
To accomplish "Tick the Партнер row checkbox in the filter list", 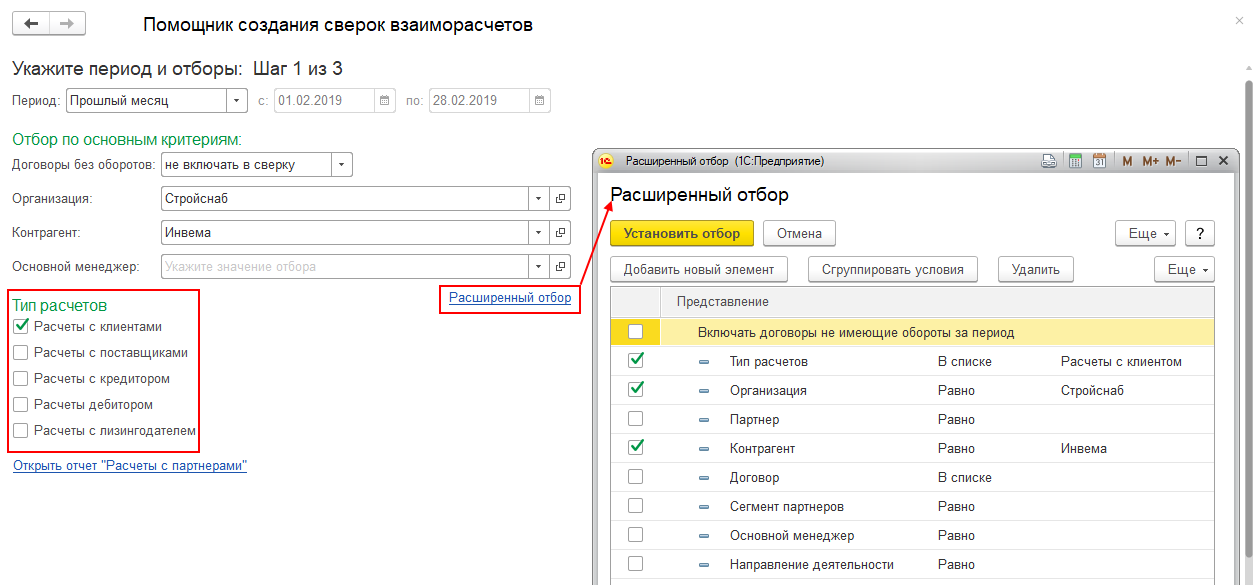I will (635, 419).
